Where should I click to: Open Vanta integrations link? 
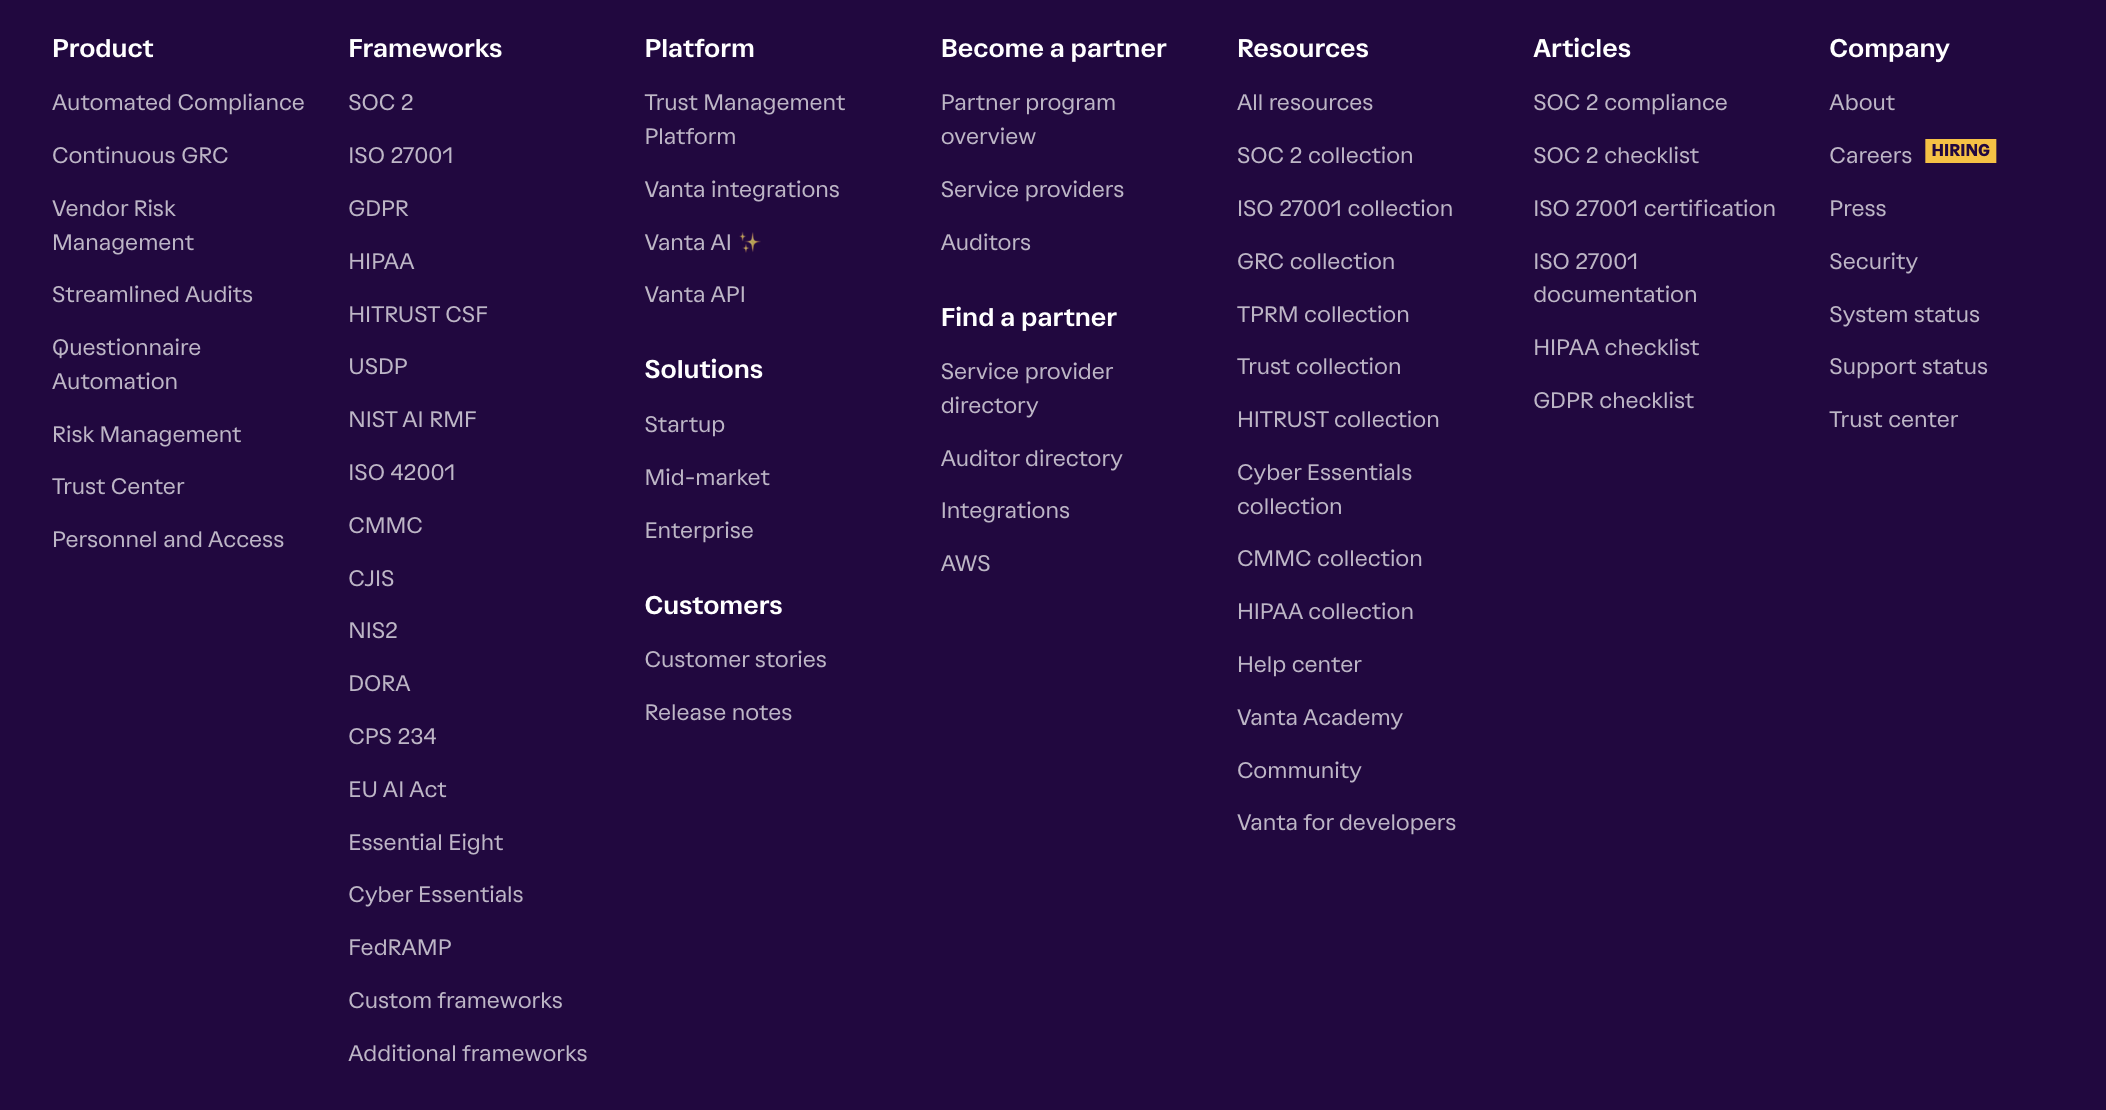(x=741, y=190)
